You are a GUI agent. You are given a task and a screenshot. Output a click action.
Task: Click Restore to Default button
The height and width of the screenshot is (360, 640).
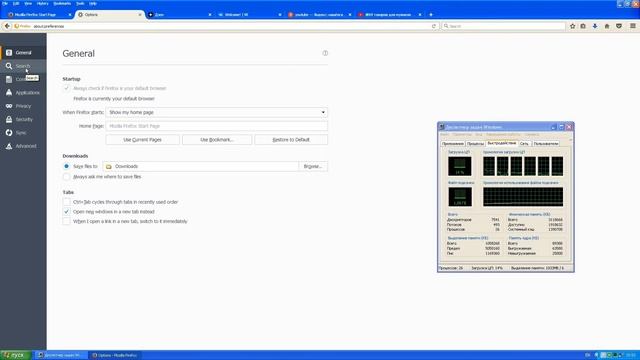291,140
